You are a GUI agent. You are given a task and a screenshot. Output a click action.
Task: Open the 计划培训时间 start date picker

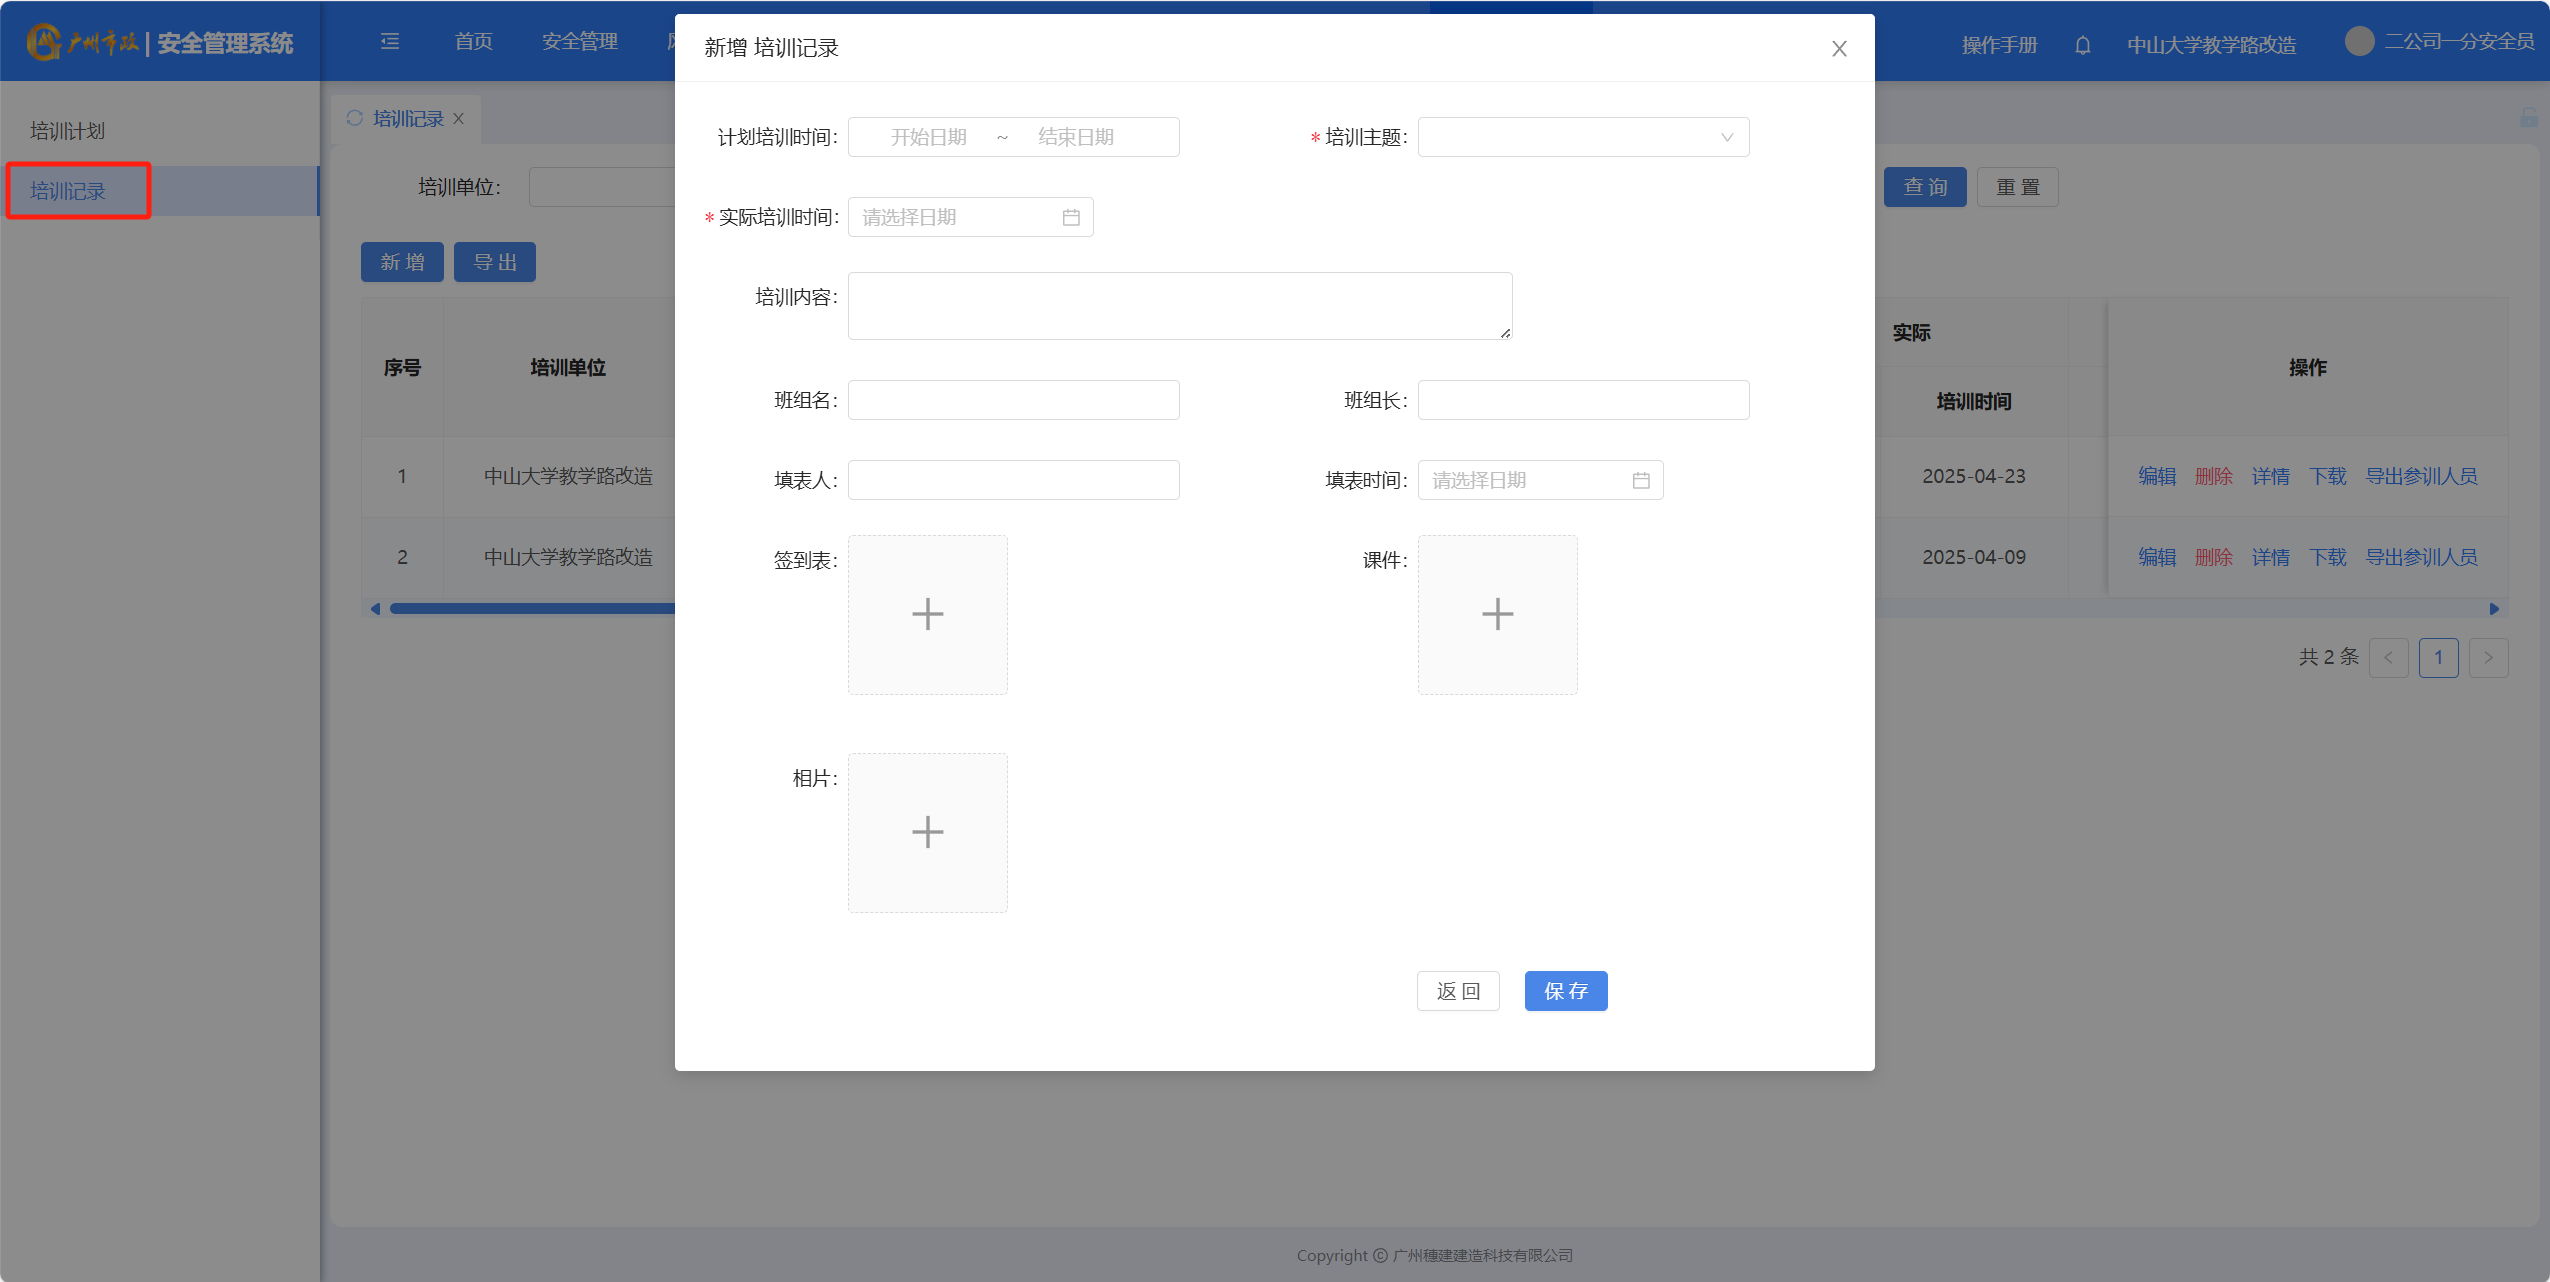(x=928, y=137)
